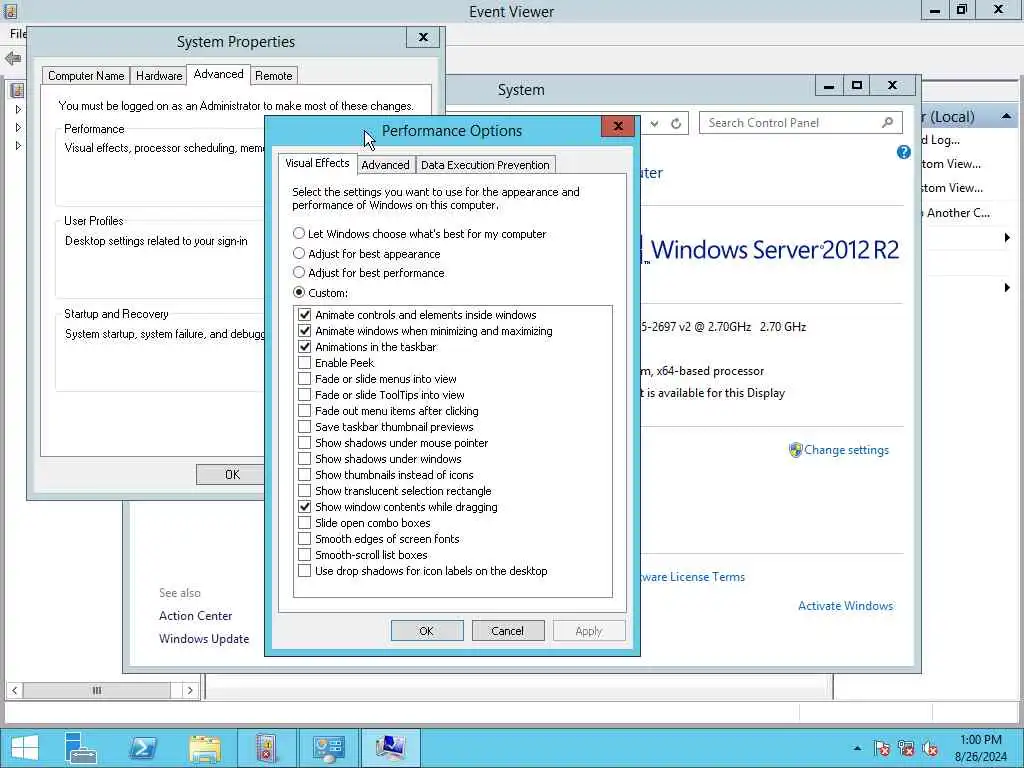Check Fade or slide menus into view
The height and width of the screenshot is (768, 1024).
point(304,379)
